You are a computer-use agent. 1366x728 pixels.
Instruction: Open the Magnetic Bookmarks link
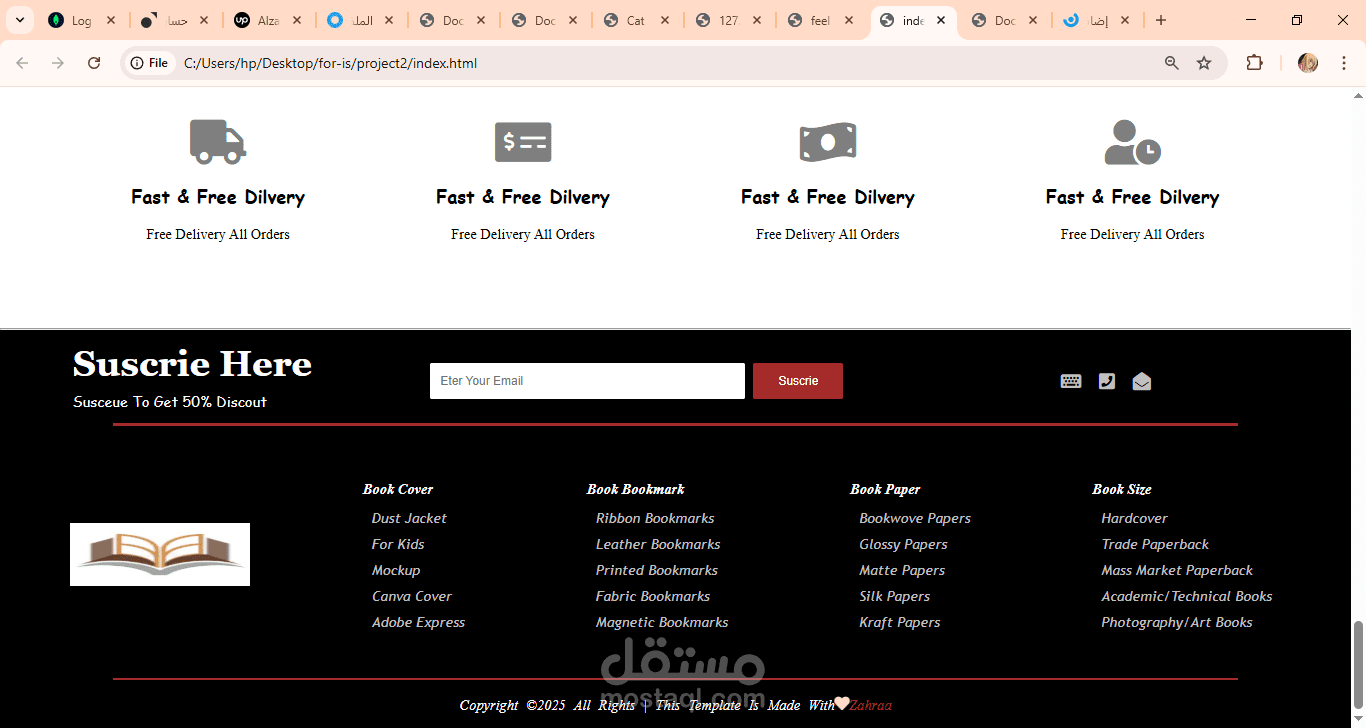[662, 622]
